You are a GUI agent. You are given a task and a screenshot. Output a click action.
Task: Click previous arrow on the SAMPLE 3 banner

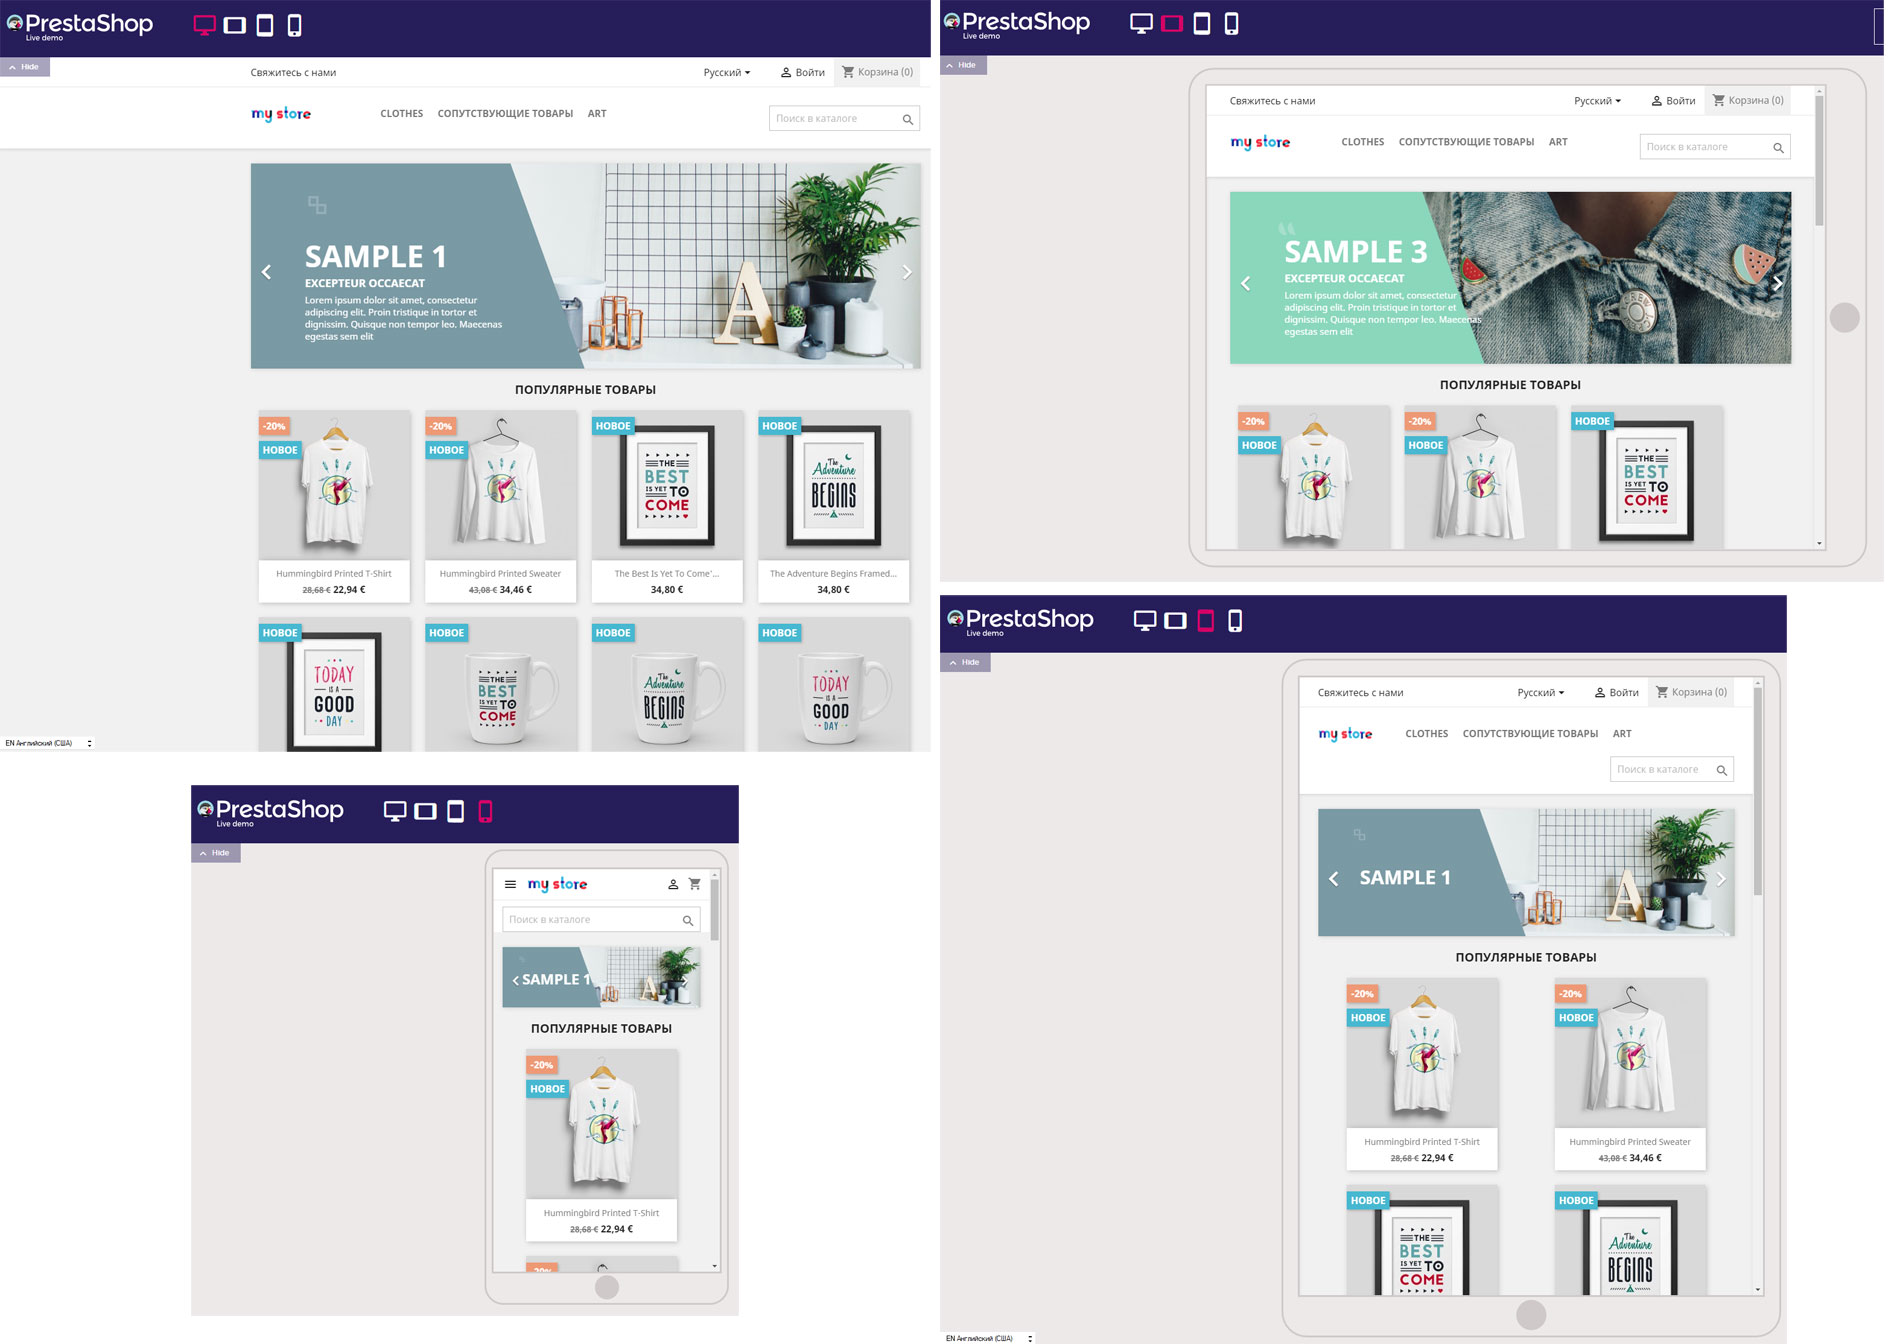point(1246,284)
